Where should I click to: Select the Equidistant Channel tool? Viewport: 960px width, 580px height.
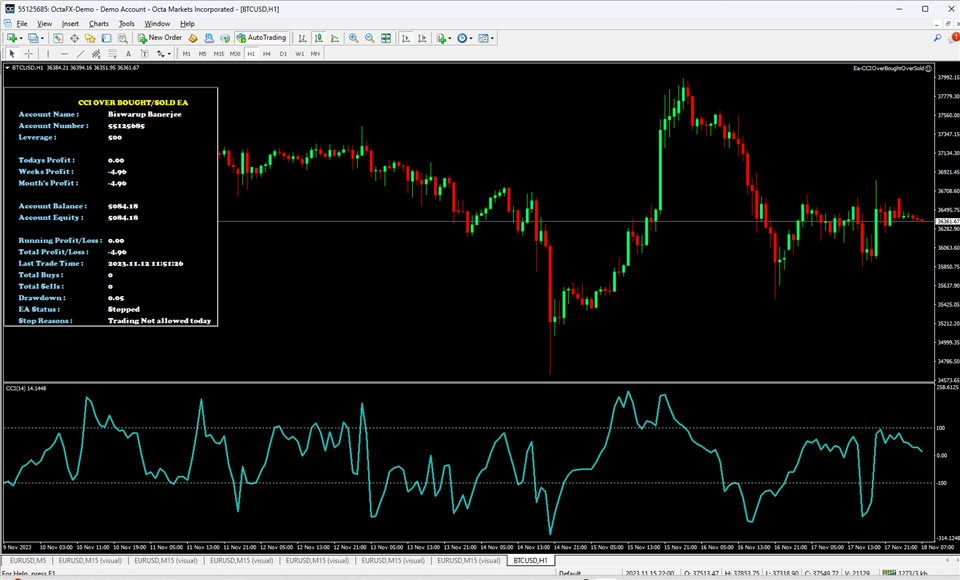pos(96,54)
